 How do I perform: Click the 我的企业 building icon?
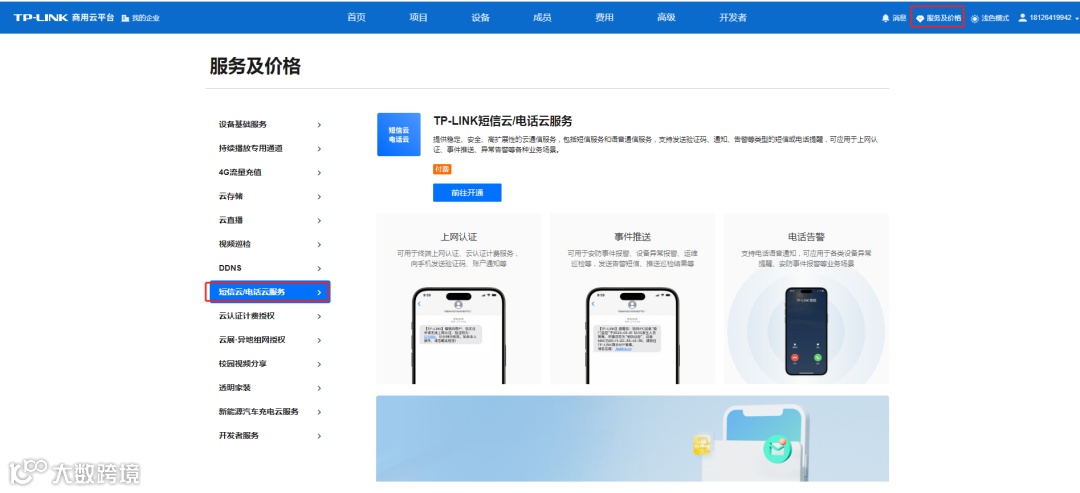(125, 18)
